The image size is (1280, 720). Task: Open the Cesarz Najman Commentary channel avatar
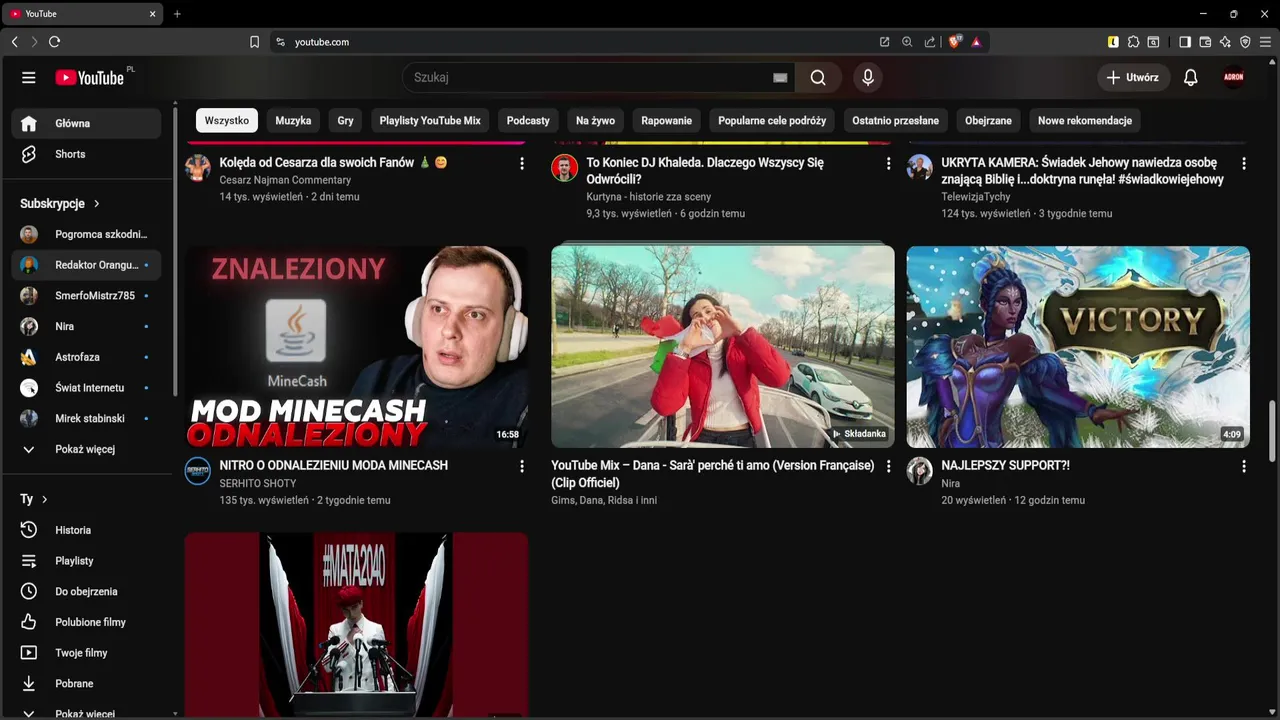(198, 168)
